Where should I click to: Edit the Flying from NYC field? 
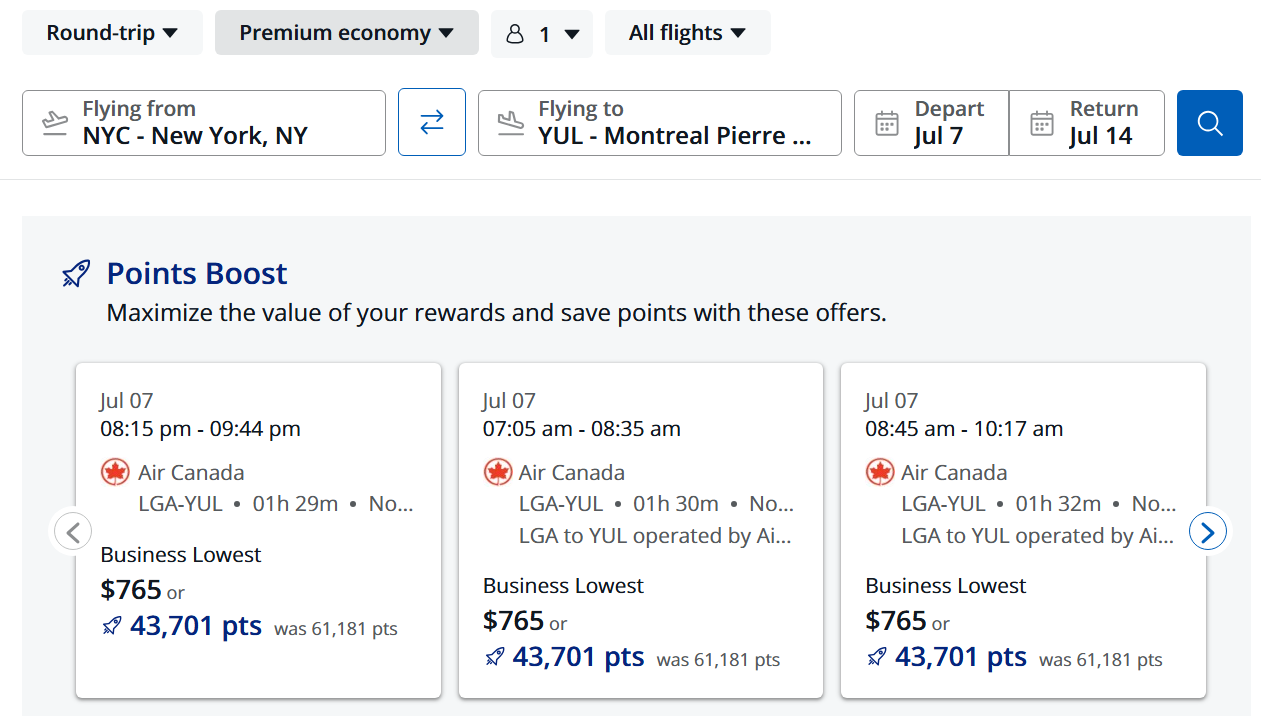point(204,123)
